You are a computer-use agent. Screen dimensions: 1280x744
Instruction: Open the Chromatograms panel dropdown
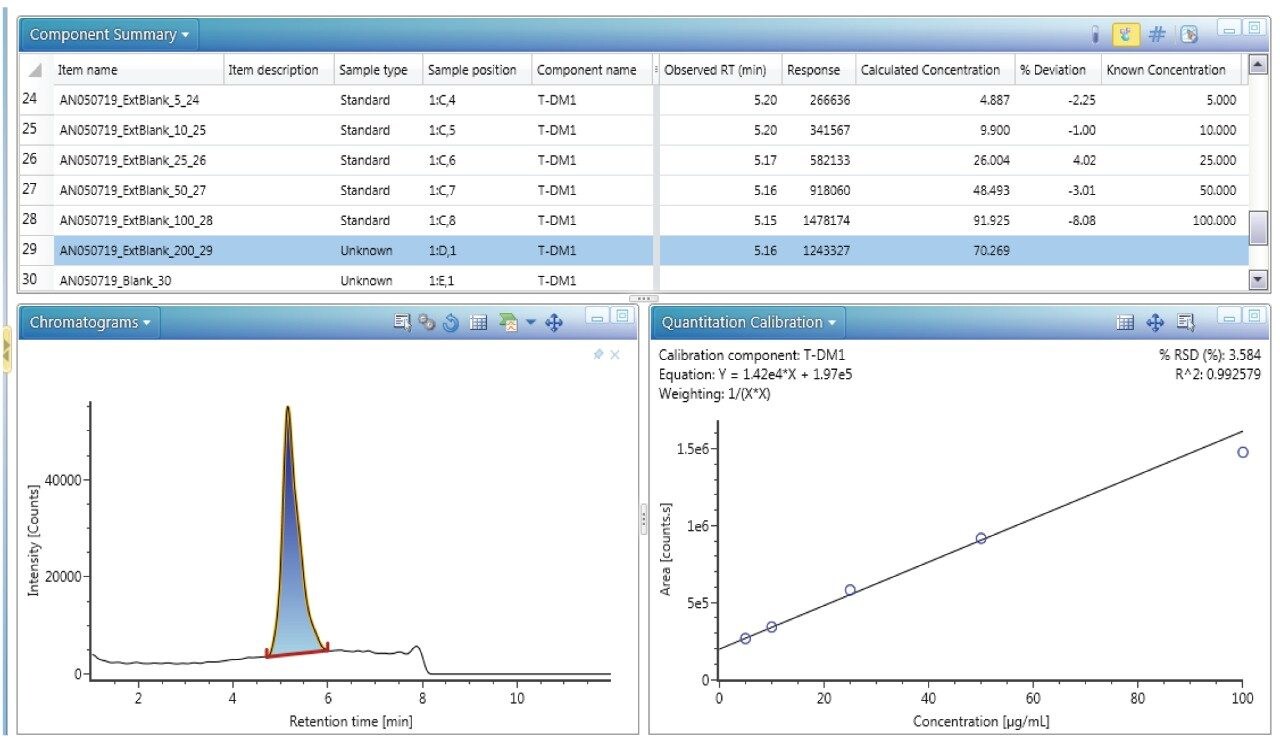tap(90, 323)
